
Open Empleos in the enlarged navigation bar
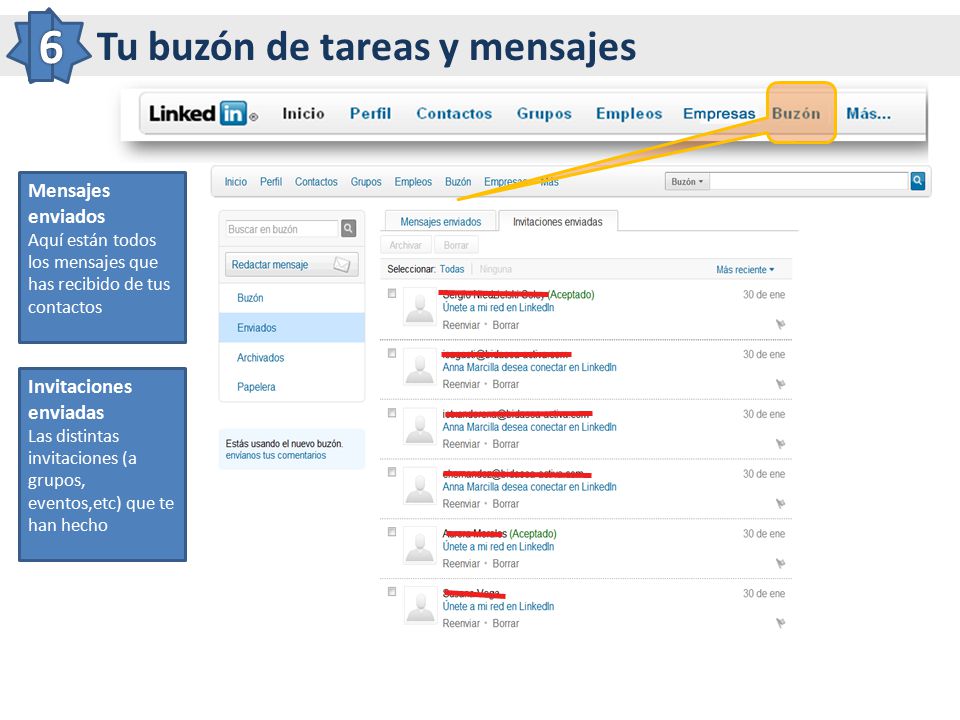click(629, 114)
